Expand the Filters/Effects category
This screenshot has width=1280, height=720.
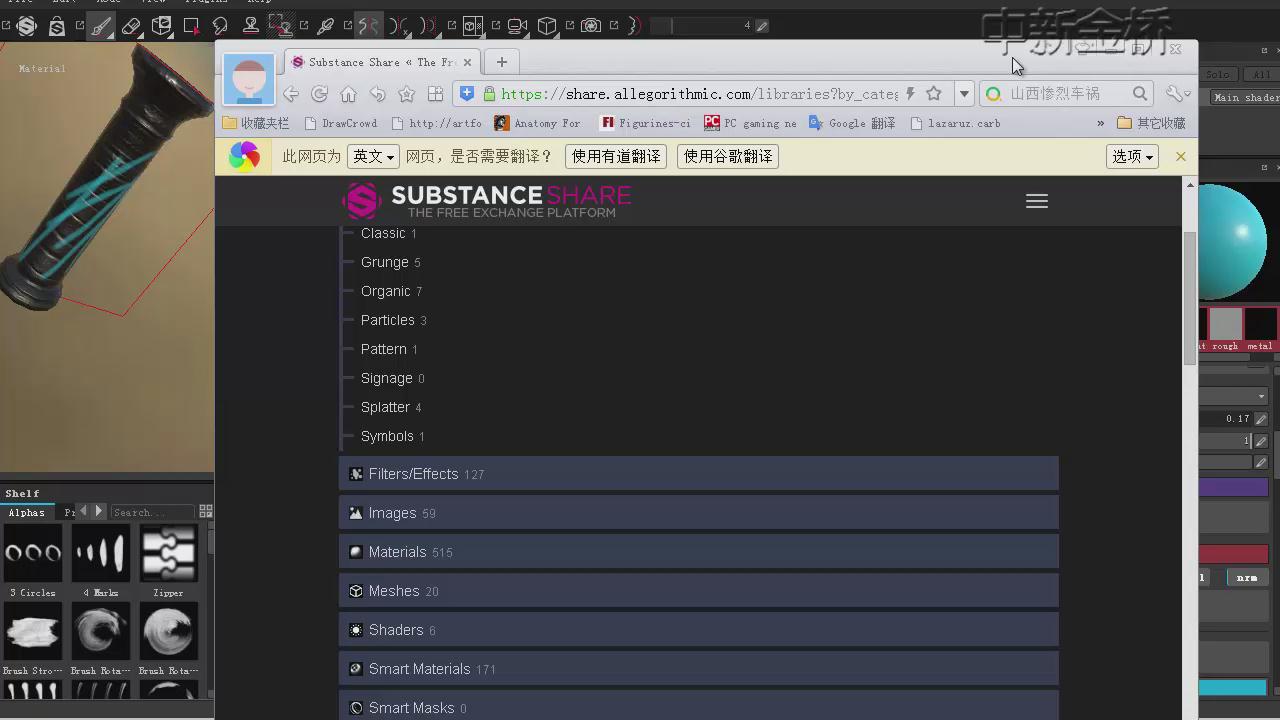tap(698, 474)
